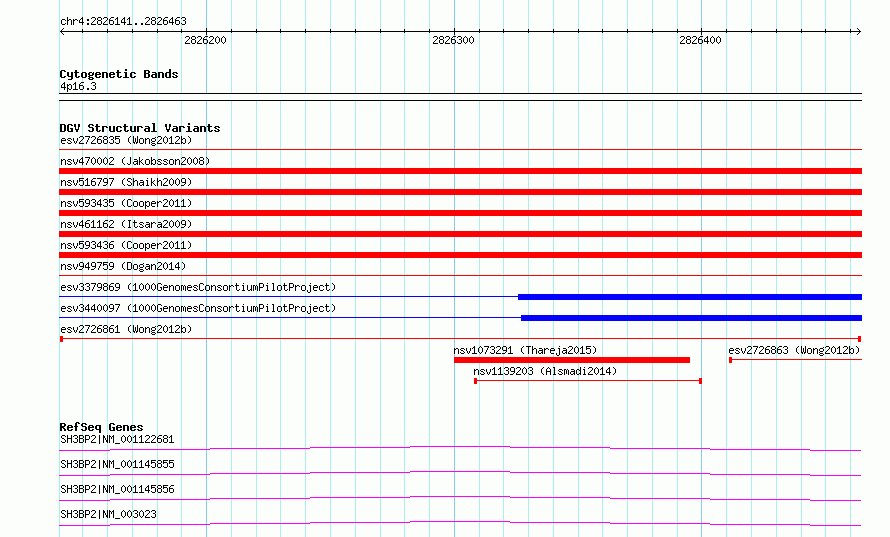Click the red bar under nsv516797
Image resolution: width=890 pixels, height=537 pixels.
(460, 192)
